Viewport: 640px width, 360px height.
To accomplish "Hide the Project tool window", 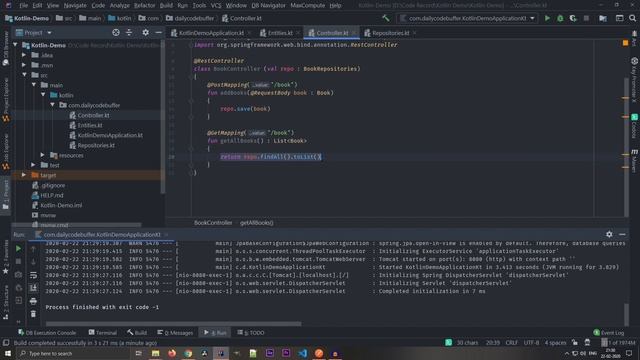I will 158,33.
